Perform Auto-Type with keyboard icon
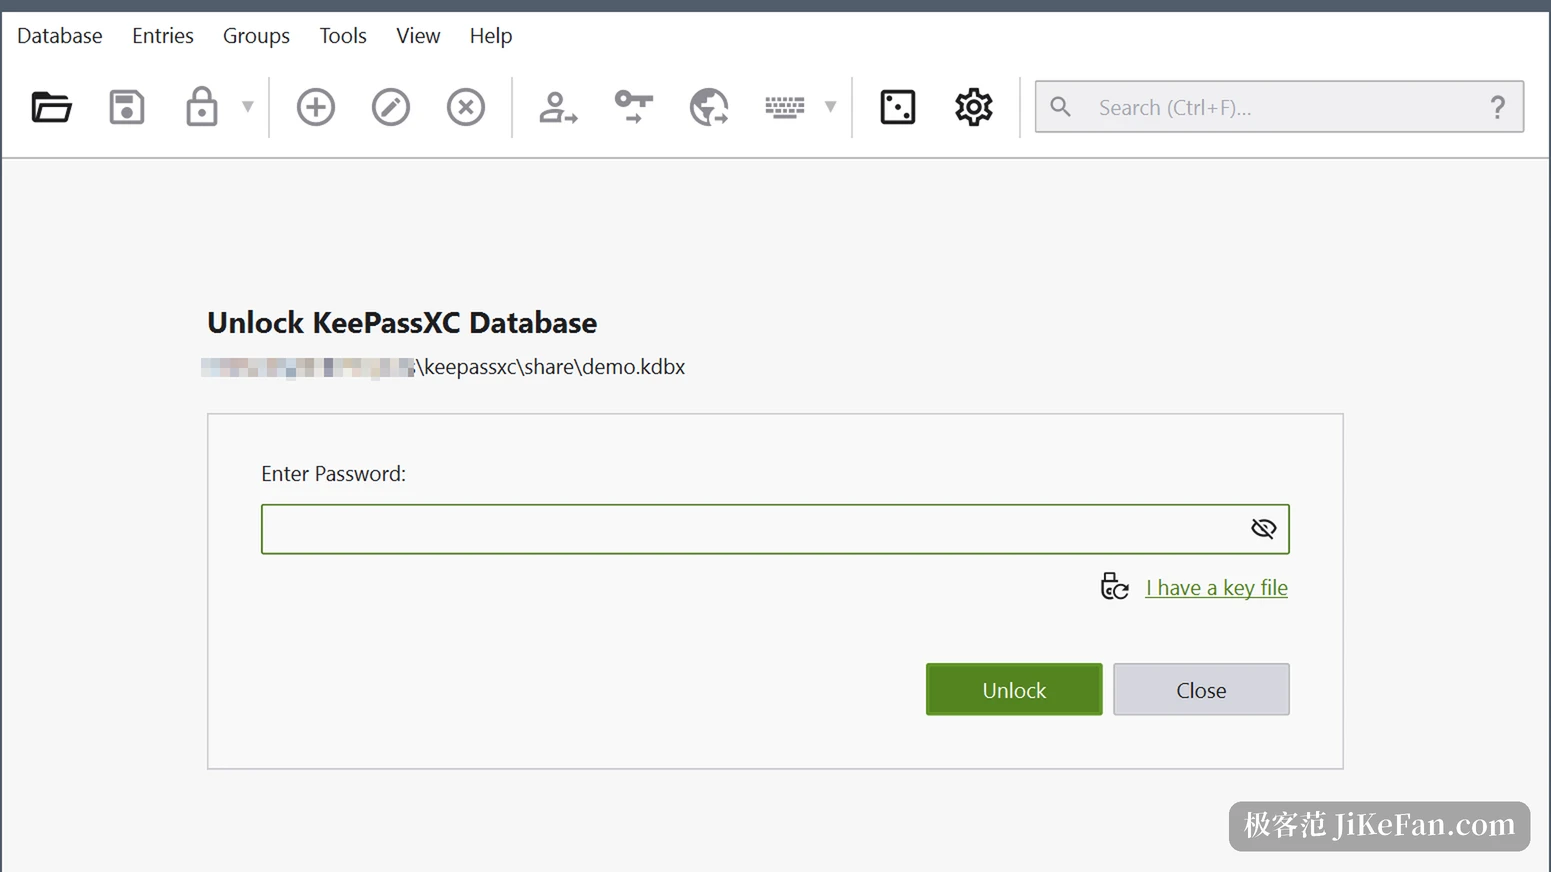Image resolution: width=1551 pixels, height=872 pixels. point(785,107)
